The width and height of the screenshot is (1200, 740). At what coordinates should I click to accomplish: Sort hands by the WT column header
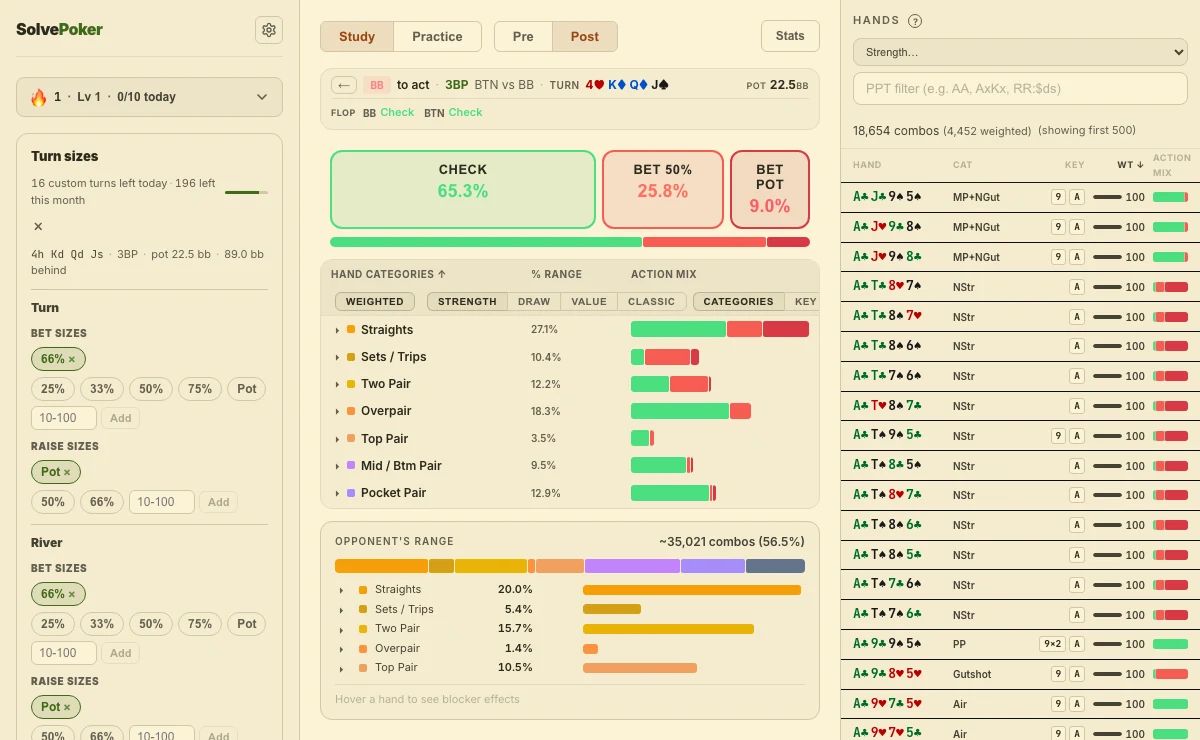[x=1130, y=165]
